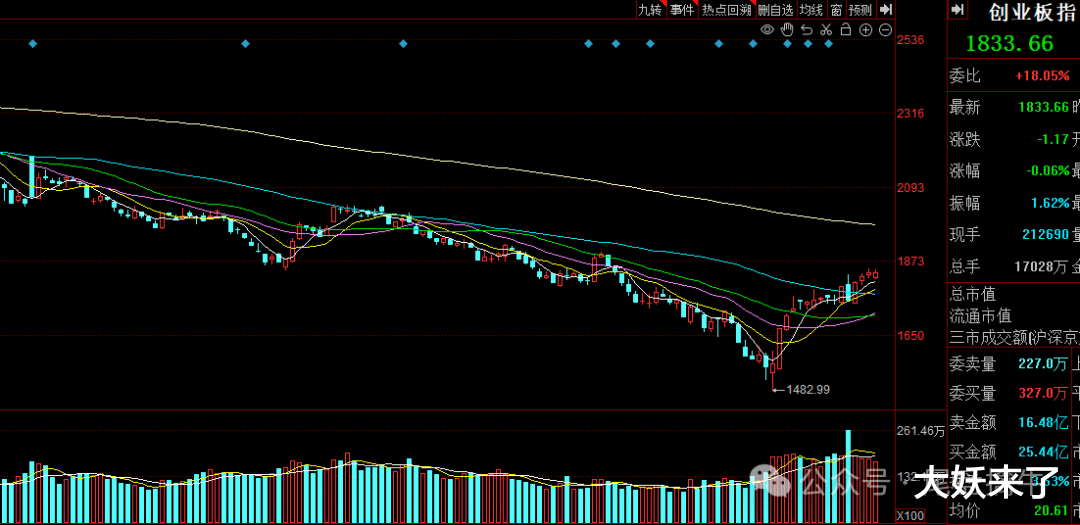Click the 委买量 327.0万 value

click(x=1044, y=394)
